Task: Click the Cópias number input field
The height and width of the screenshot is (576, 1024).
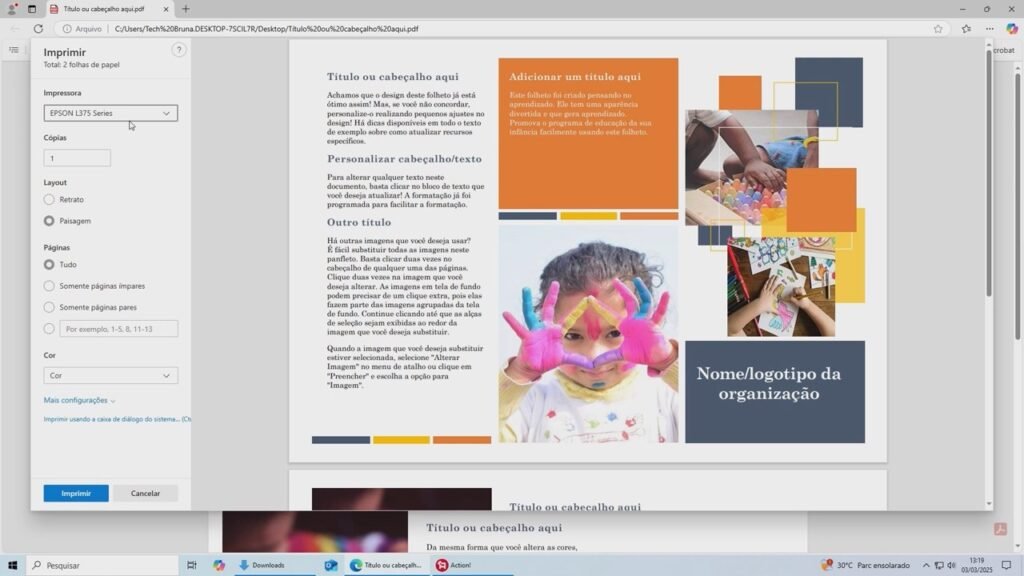Action: click(77, 158)
